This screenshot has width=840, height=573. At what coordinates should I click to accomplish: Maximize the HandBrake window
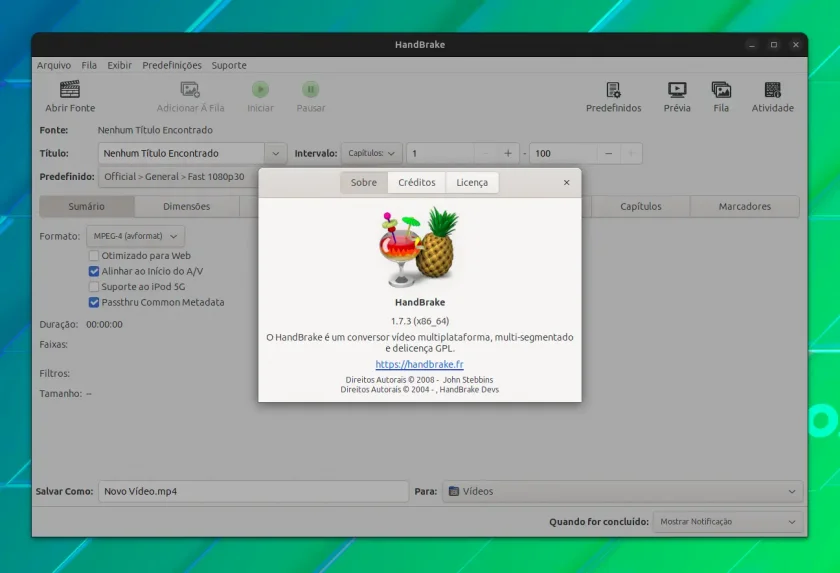click(774, 45)
